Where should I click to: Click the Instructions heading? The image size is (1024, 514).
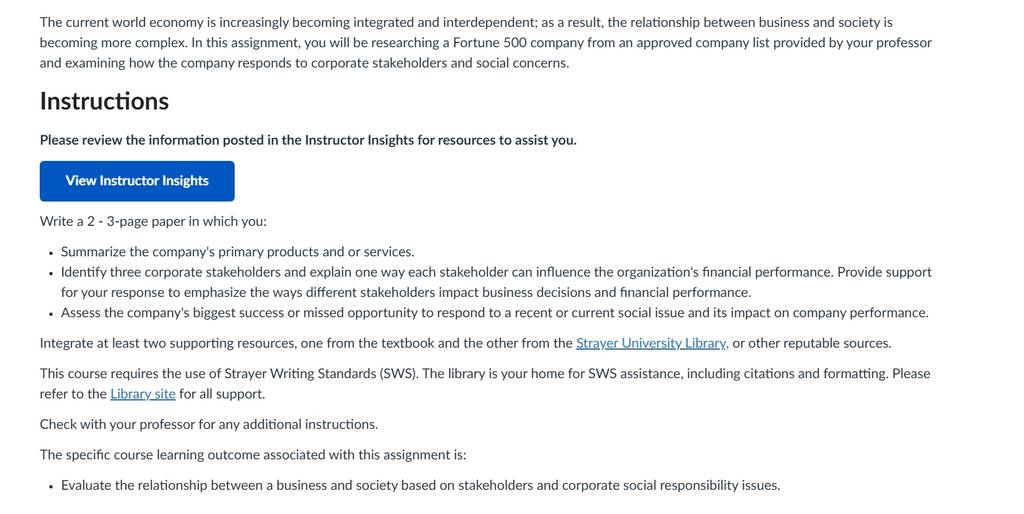point(104,101)
